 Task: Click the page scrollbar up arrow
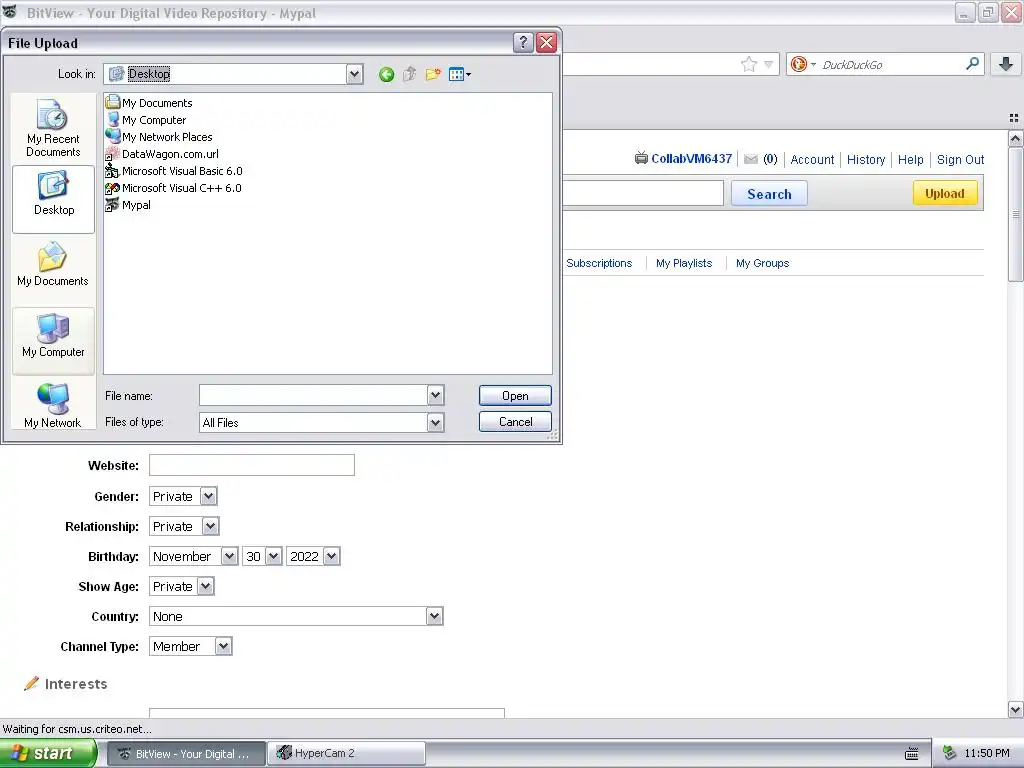tap(1016, 138)
